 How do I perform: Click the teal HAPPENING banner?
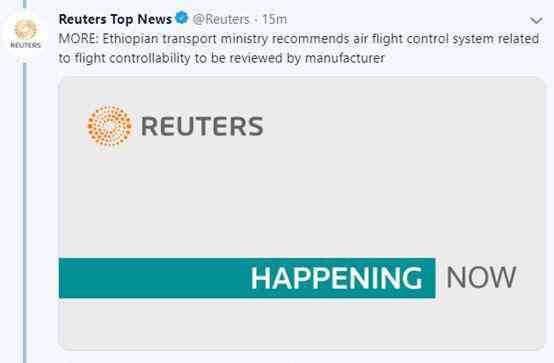point(247,278)
